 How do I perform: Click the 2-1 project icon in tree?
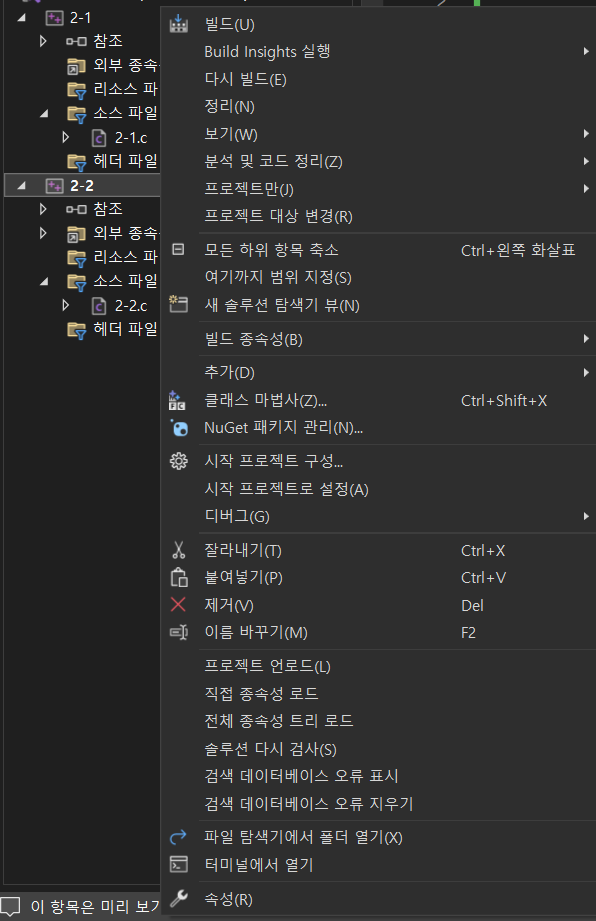55,18
